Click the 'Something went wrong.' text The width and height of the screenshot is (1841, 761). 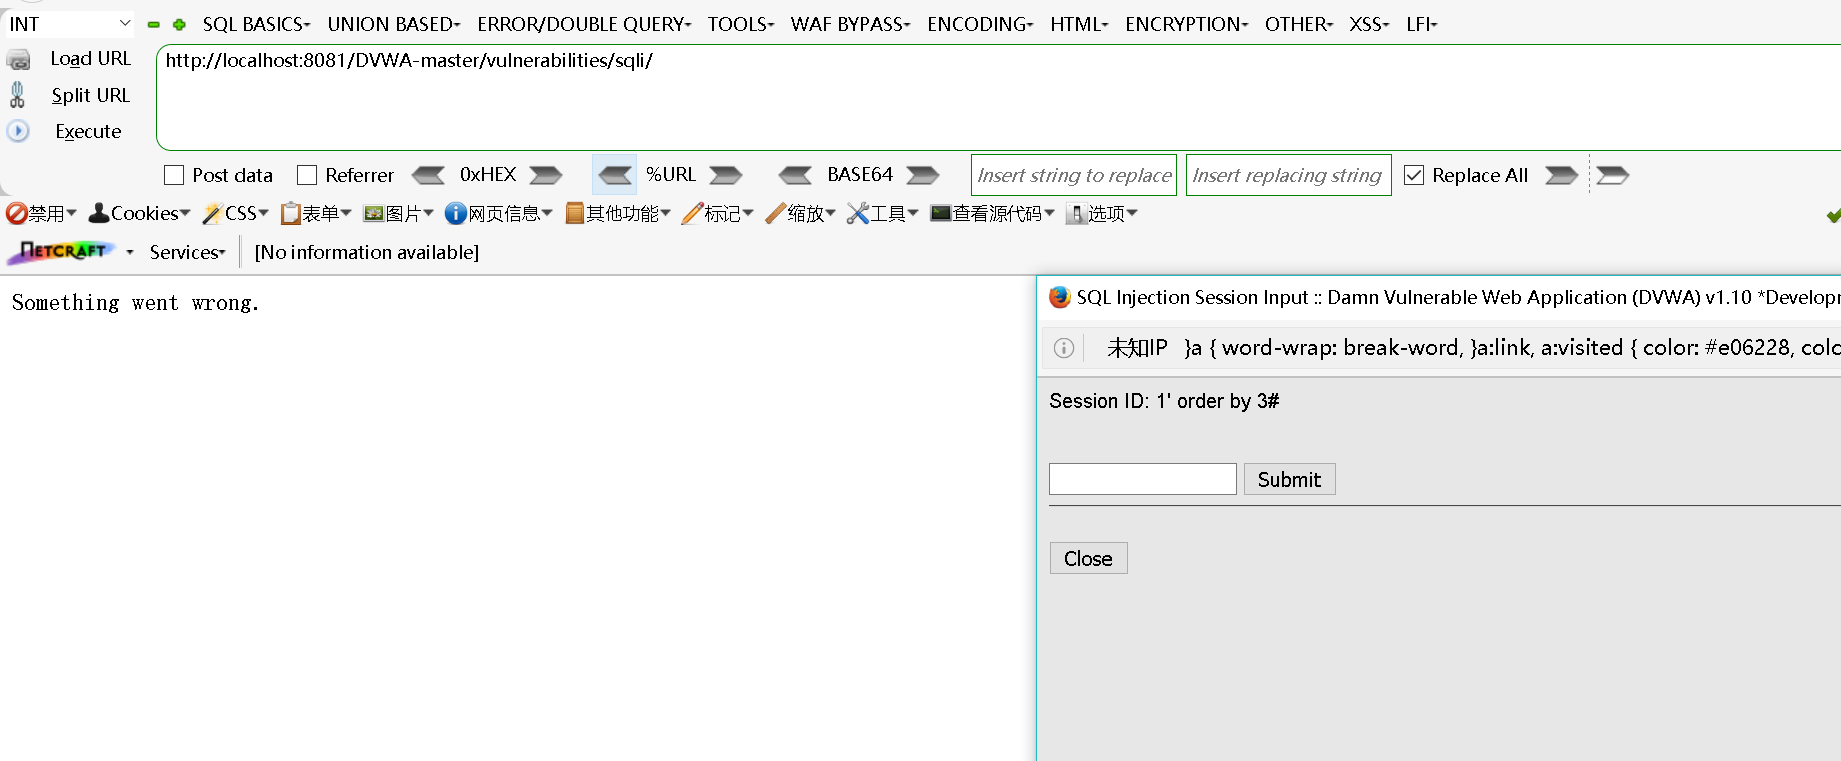point(135,303)
